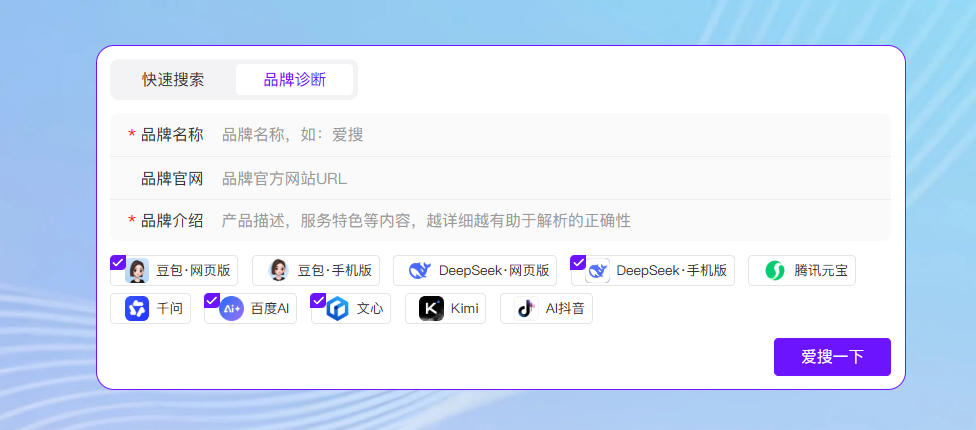Screen dimensions: 976x430
Task: Click the DeepSeek·手机版 whale icon
Action: coord(598,270)
